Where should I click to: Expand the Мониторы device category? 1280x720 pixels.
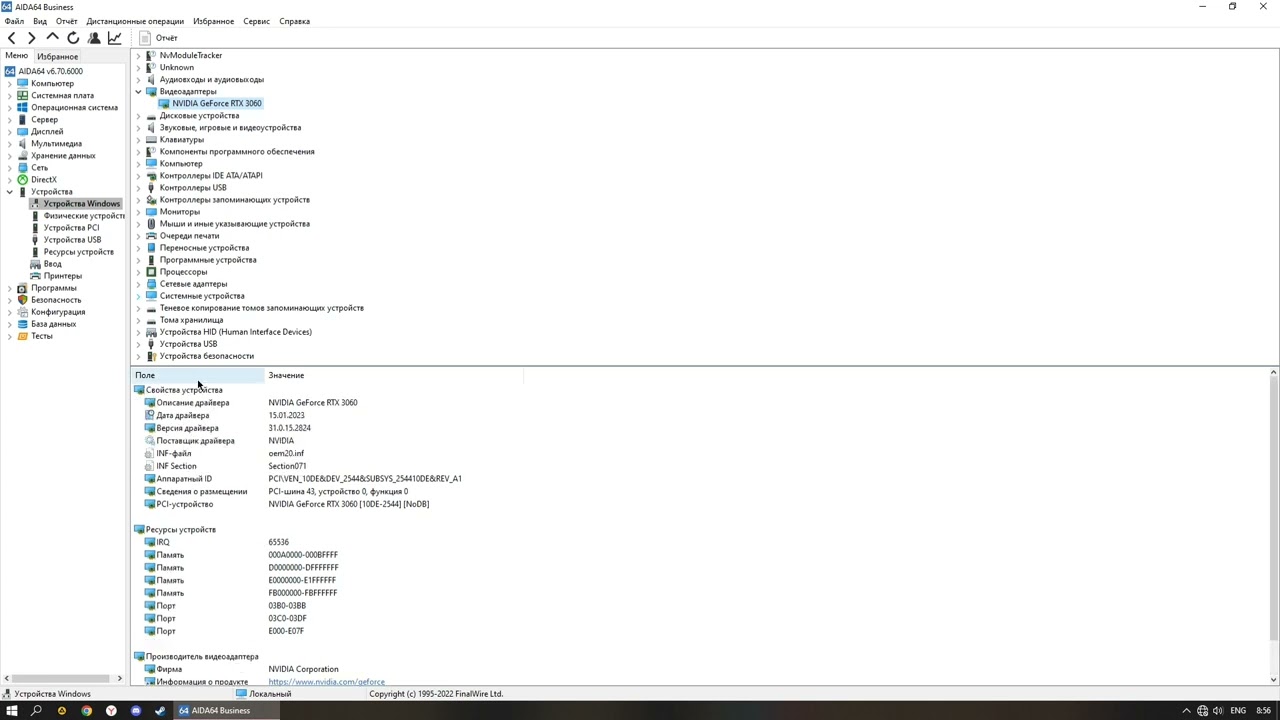click(x=138, y=212)
